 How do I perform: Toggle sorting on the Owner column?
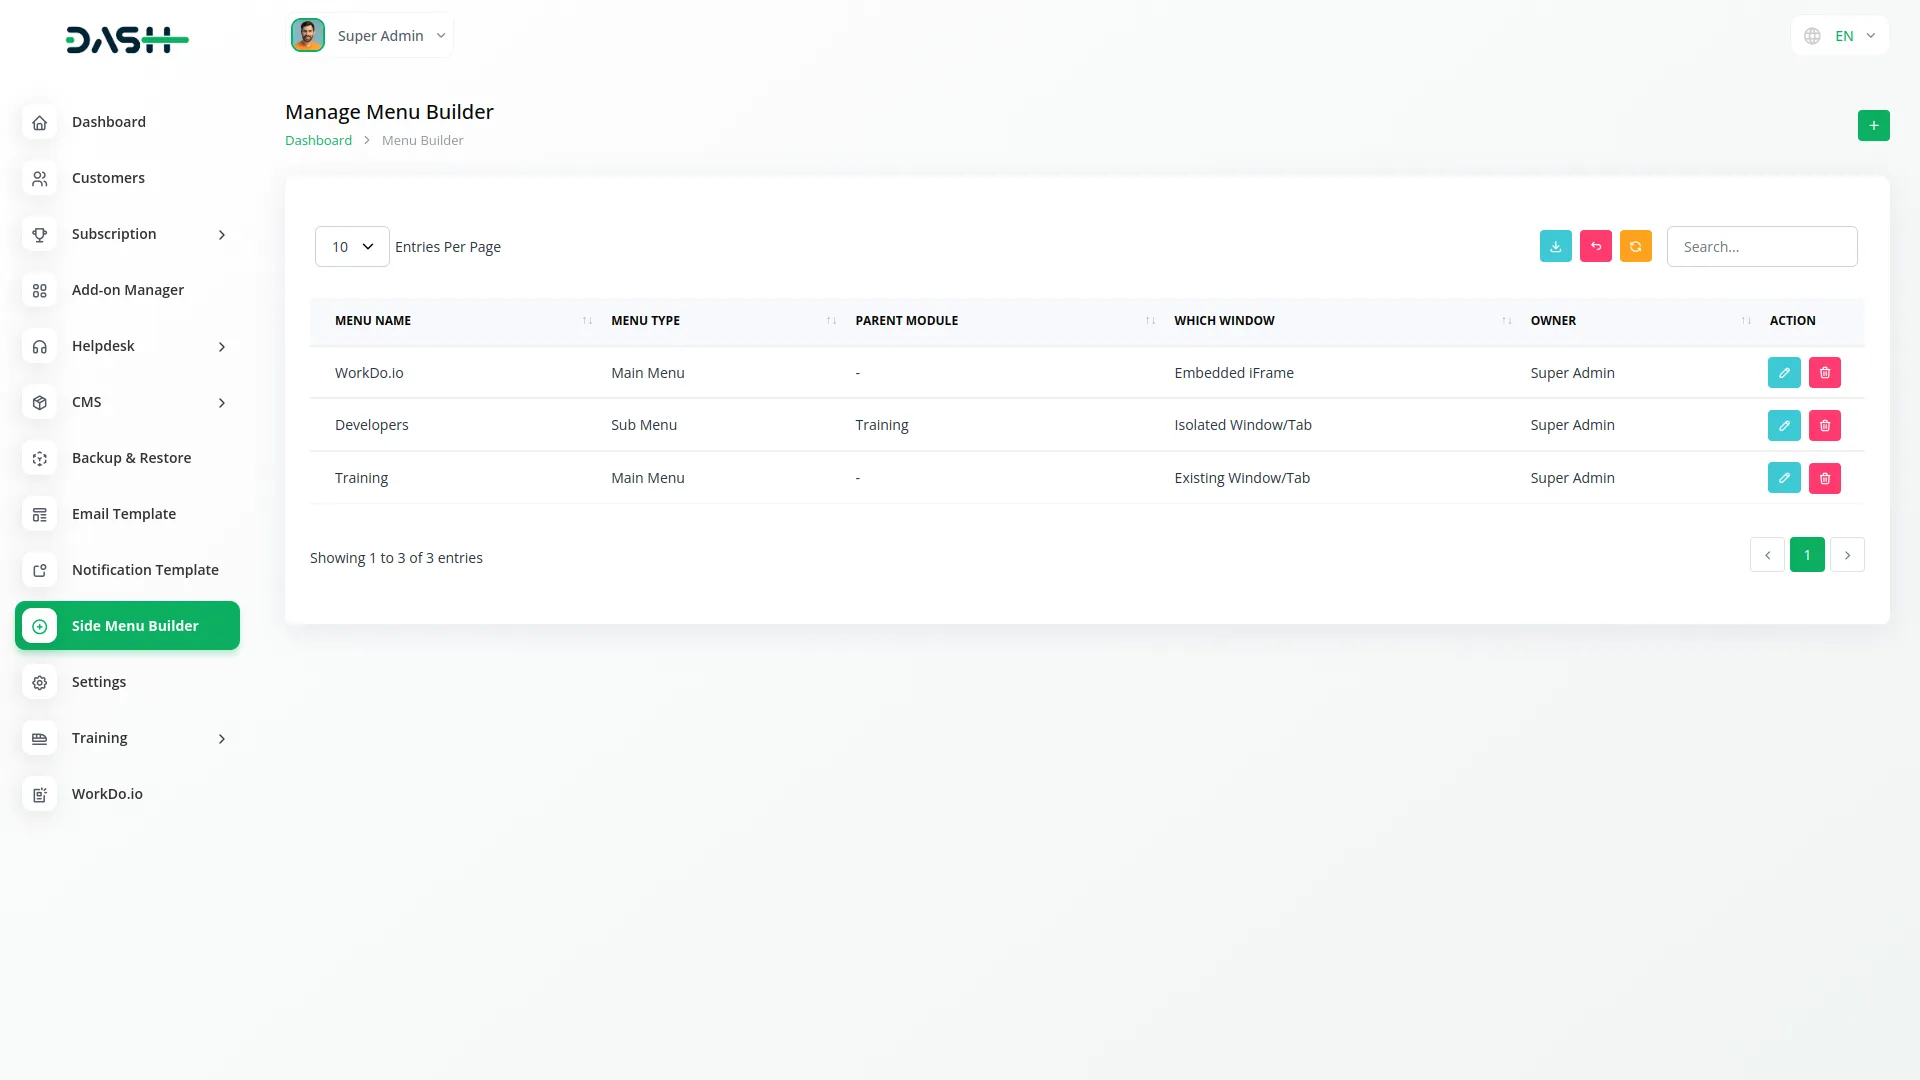(x=1745, y=320)
